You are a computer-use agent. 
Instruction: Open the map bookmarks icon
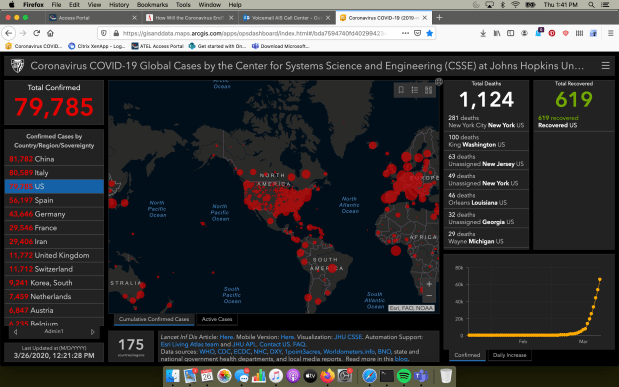(x=401, y=90)
